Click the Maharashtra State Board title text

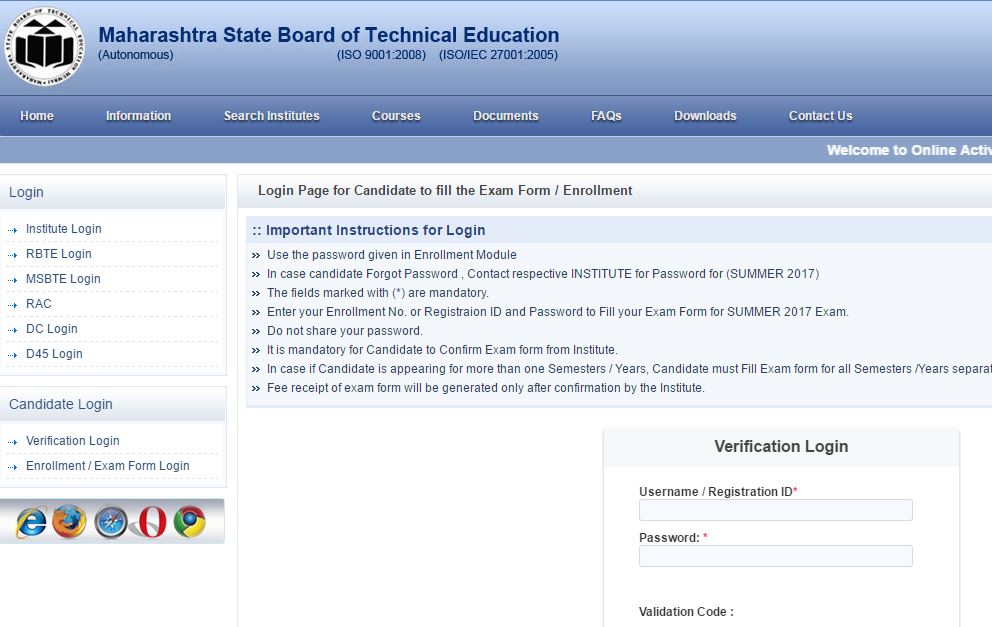(x=329, y=35)
